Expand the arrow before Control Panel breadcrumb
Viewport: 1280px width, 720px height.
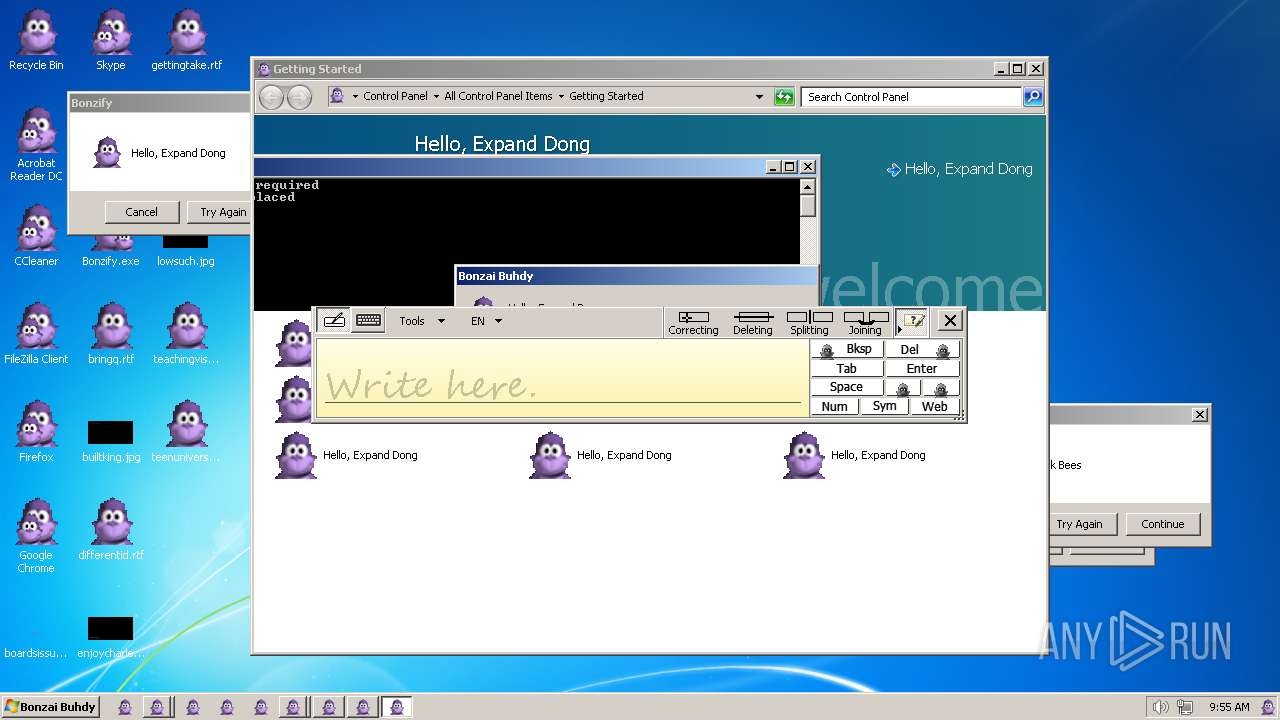click(x=355, y=97)
